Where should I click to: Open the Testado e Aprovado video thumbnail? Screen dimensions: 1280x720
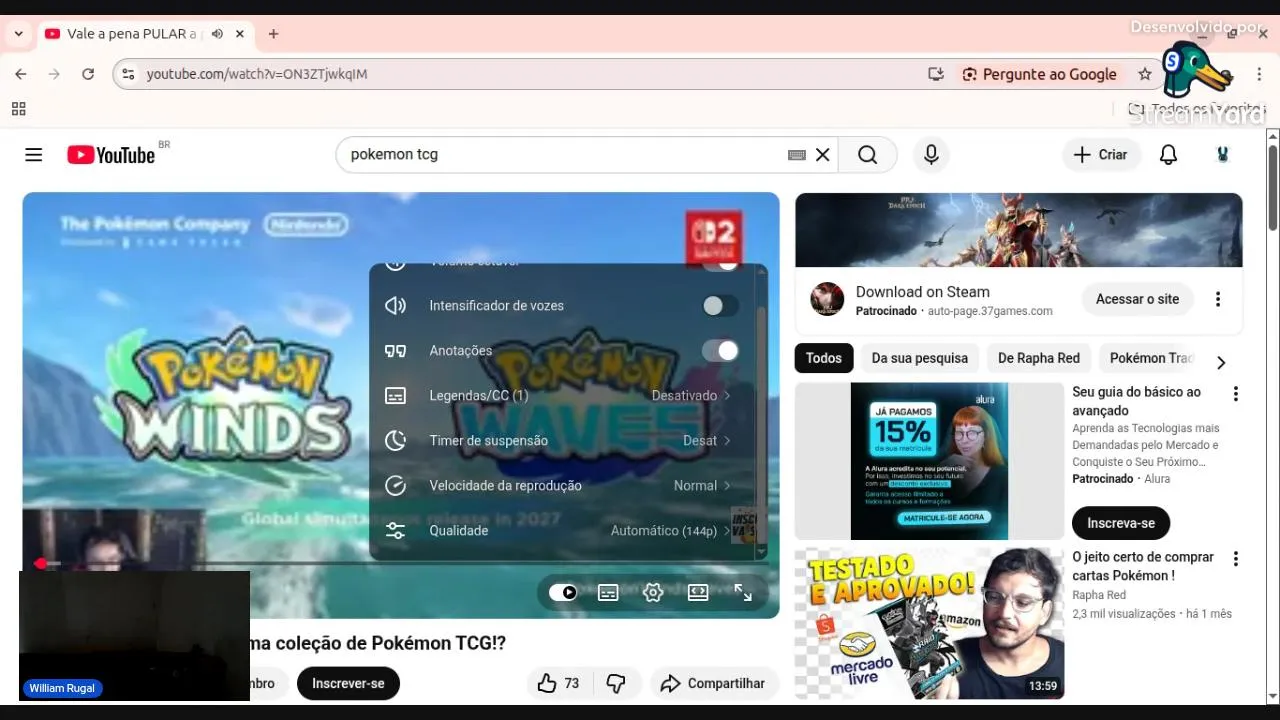929,623
